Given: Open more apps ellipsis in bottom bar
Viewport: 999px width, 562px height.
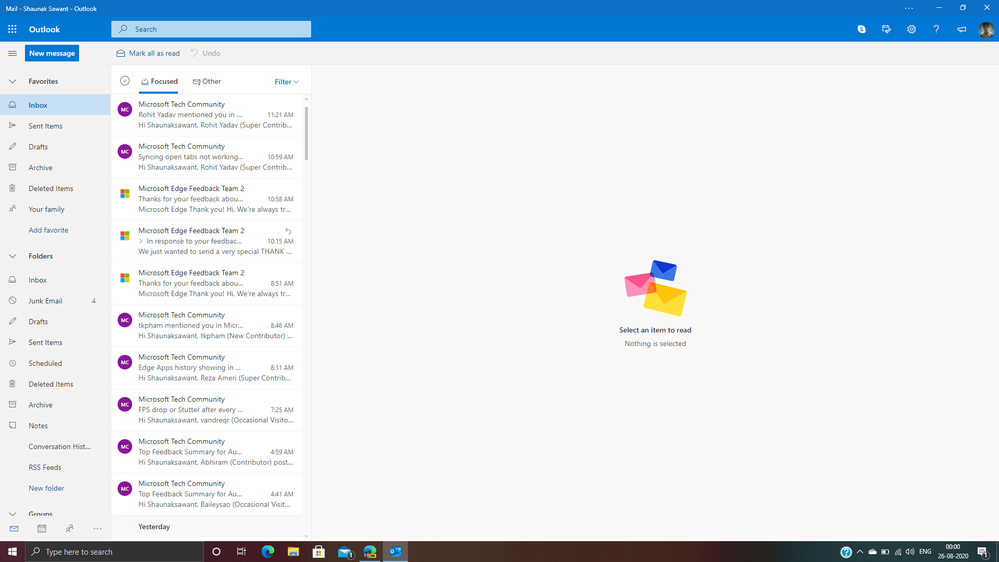Looking at the screenshot, I should [97, 528].
